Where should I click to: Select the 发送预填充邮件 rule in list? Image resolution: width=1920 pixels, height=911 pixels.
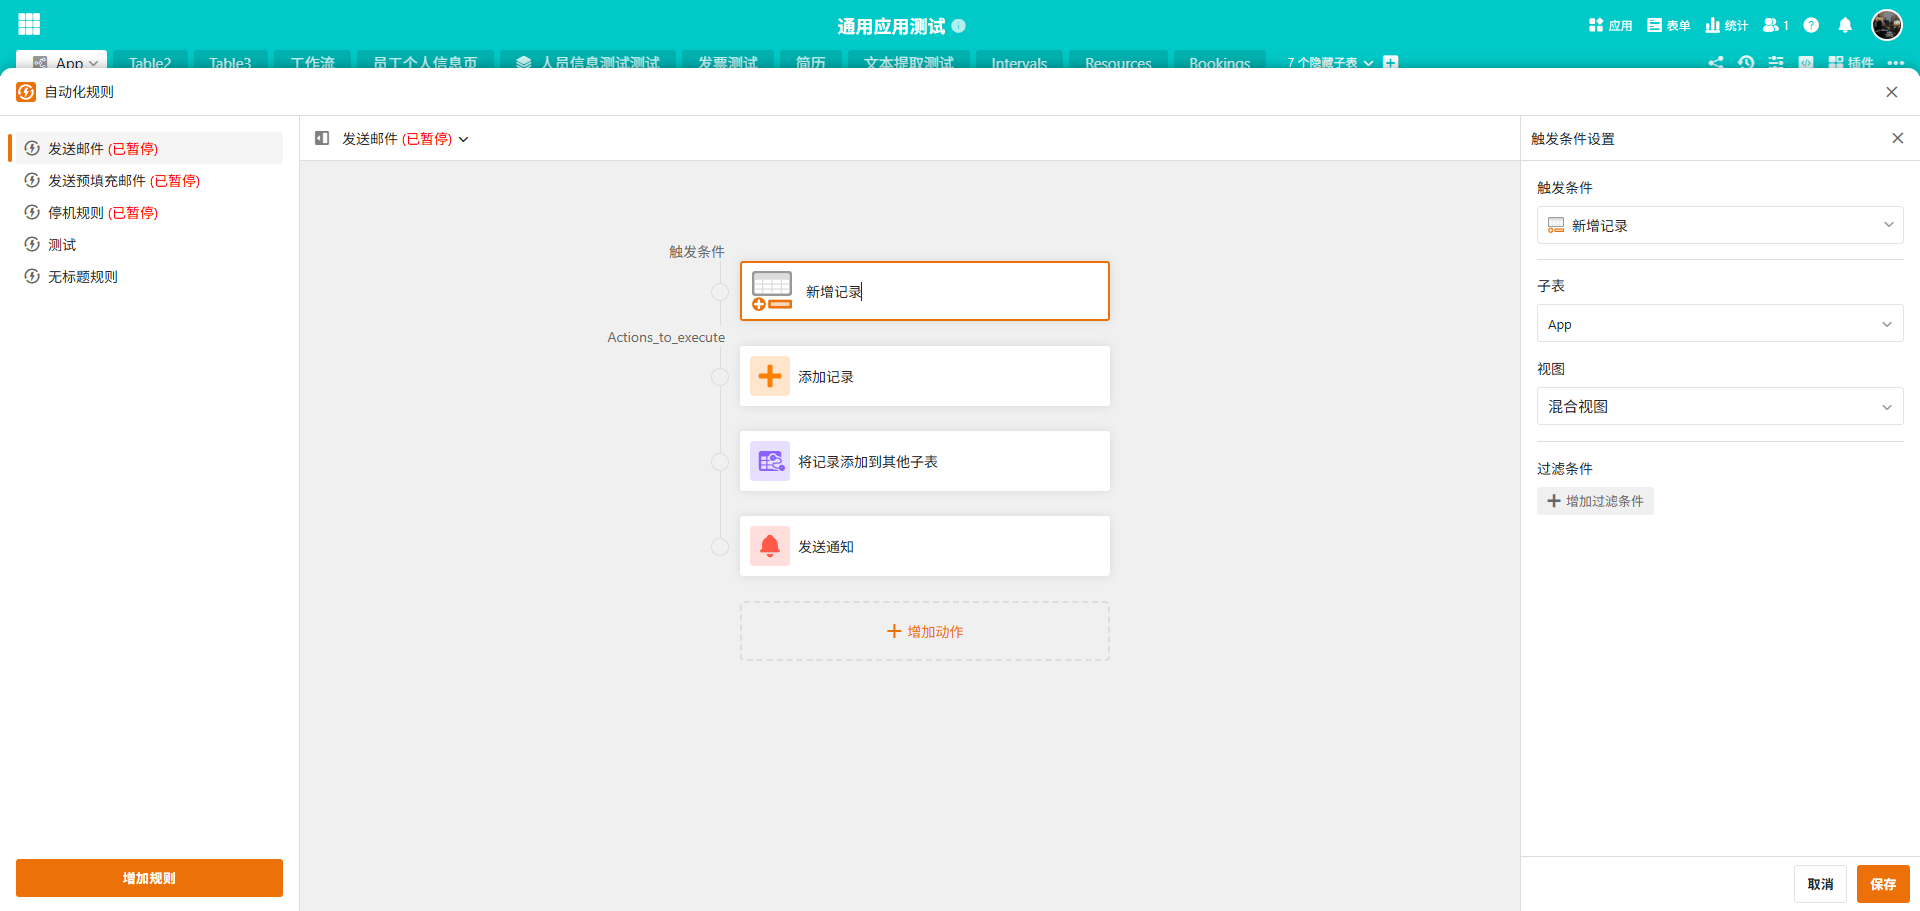click(x=124, y=181)
